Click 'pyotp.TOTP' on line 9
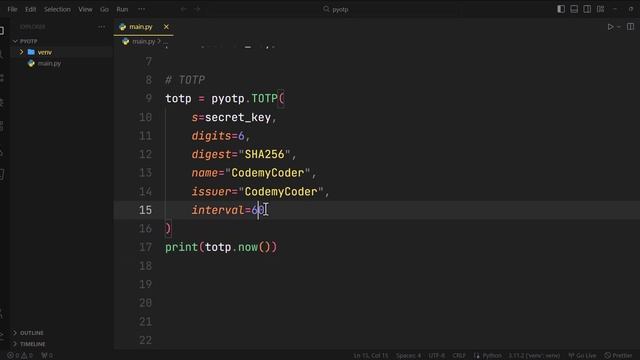The image size is (640, 360). click(x=244, y=98)
